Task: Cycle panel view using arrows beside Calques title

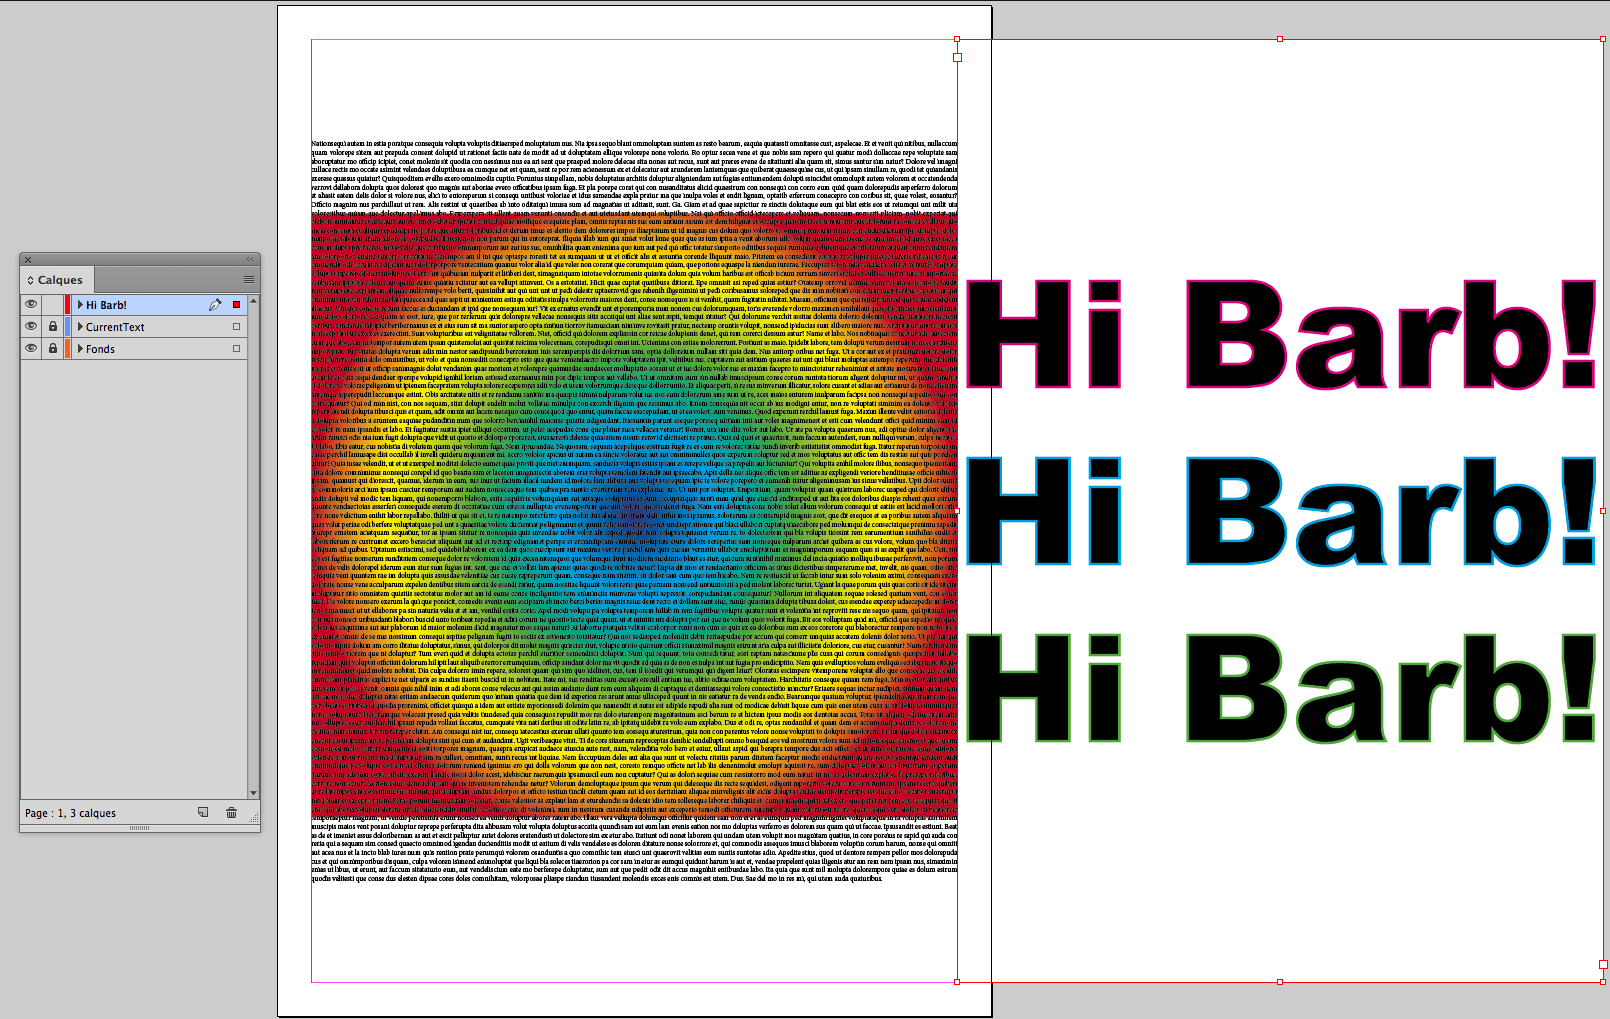Action: click(x=30, y=281)
